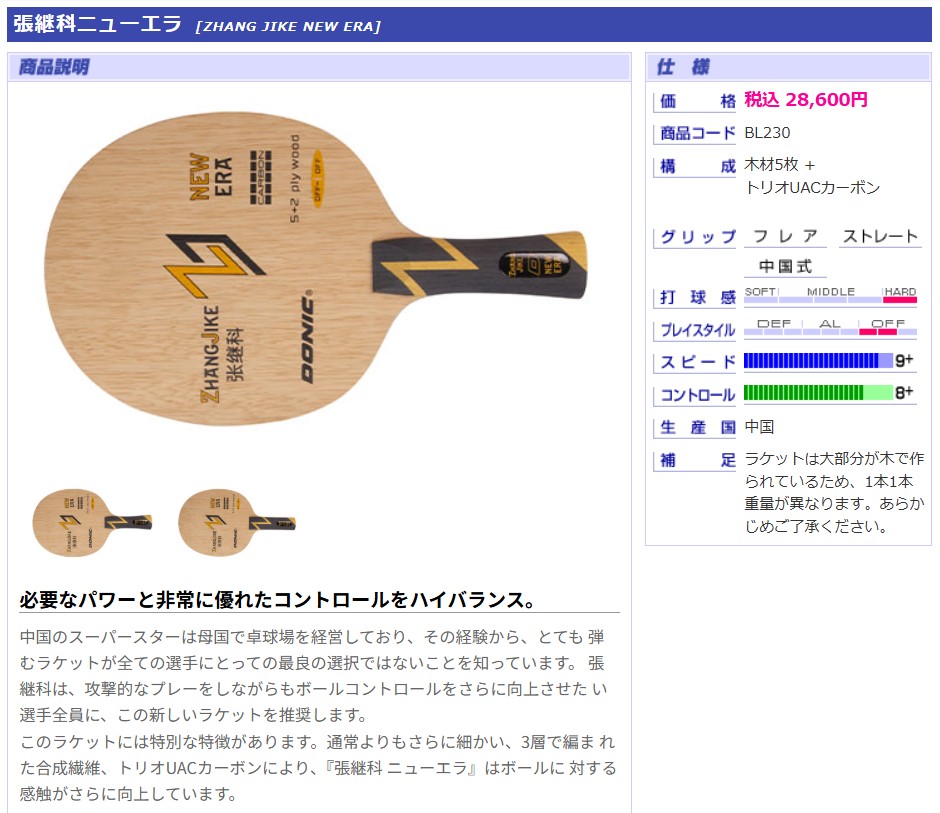Click the 張継科ニューエラ title banner
Viewport: 940px width, 813px height.
[x=469, y=25]
